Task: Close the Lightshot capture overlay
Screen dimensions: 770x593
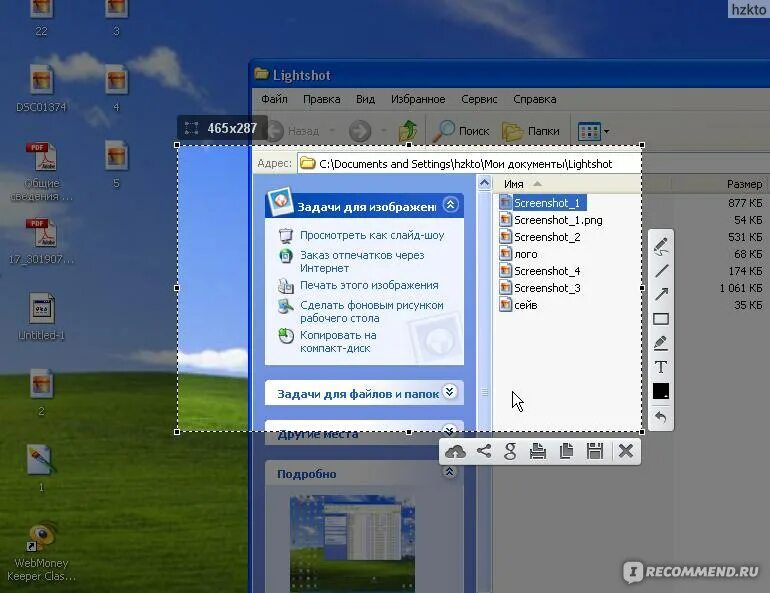Action: [x=626, y=451]
